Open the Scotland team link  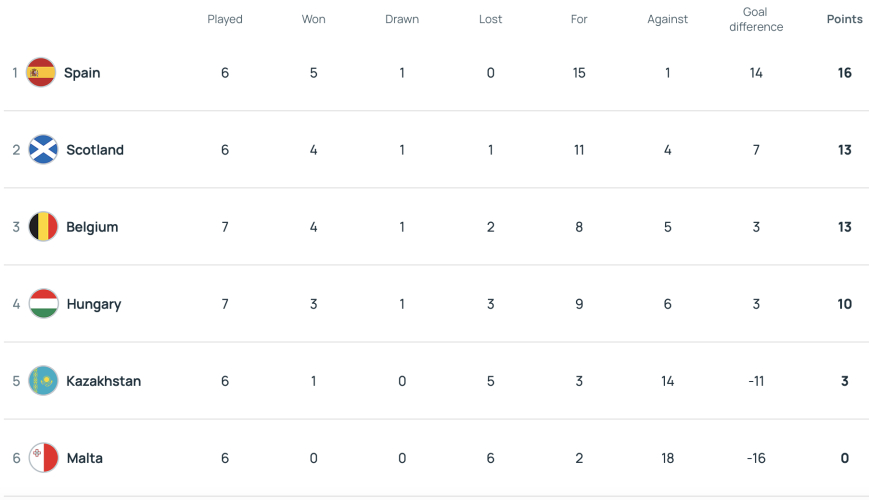click(x=95, y=150)
